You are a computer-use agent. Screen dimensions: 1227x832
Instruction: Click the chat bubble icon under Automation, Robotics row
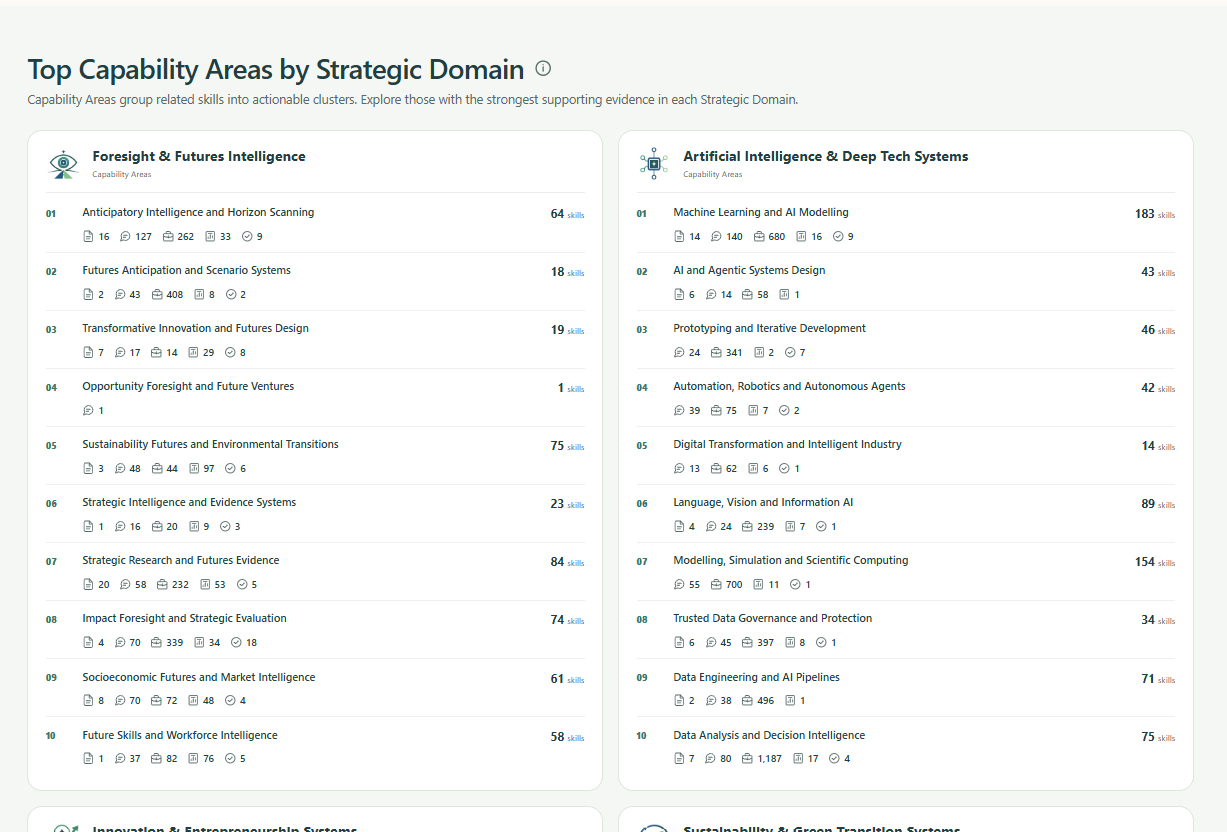pos(679,411)
